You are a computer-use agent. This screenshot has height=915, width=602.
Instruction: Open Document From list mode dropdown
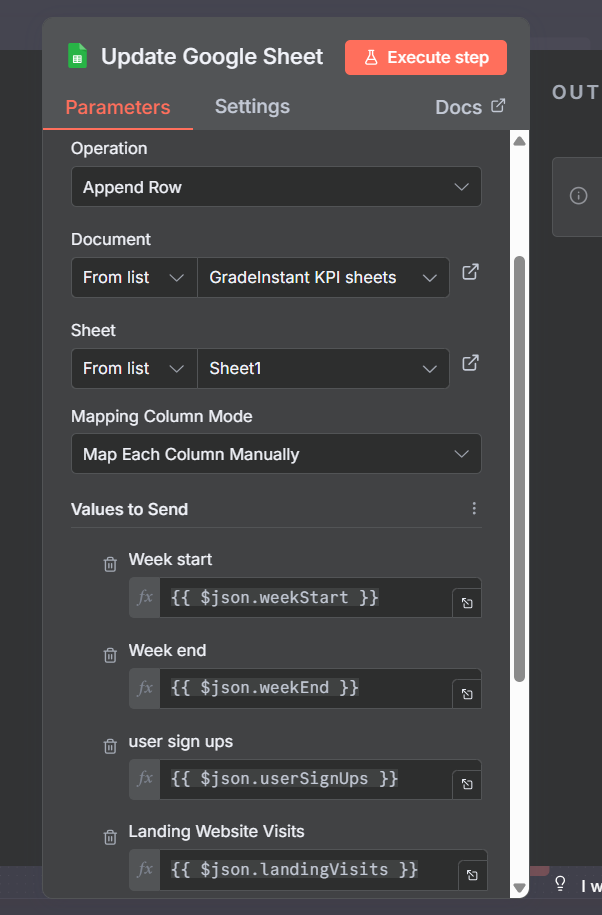click(x=133, y=278)
